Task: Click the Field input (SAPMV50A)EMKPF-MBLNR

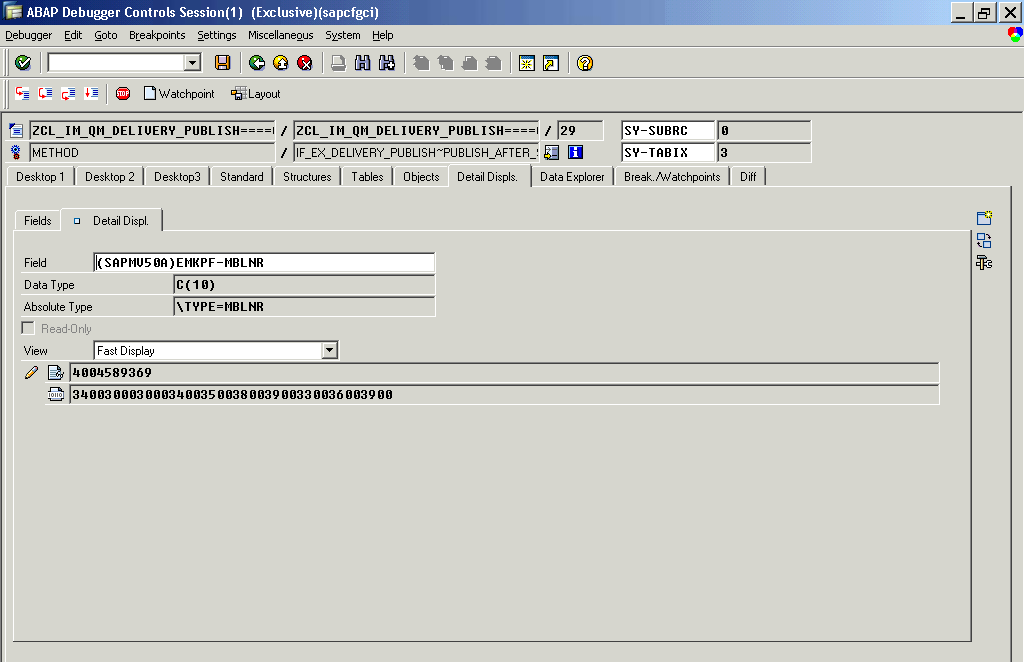Action: (x=264, y=262)
